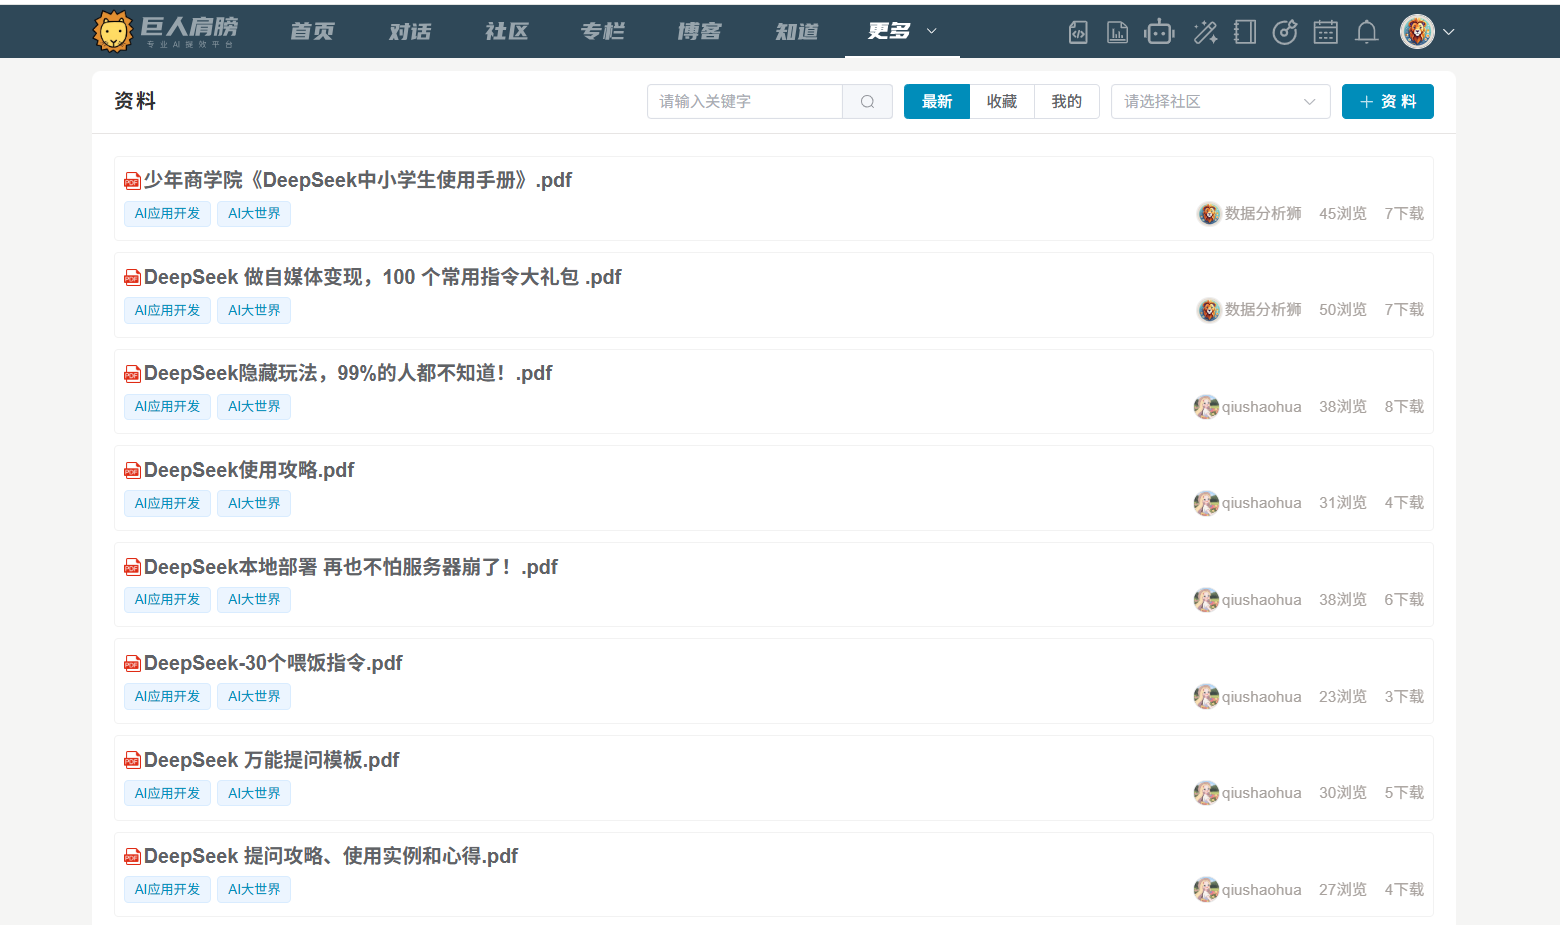Expand the user avatar dropdown arrow
Screen dimensions: 1560x925
tap(1449, 32)
